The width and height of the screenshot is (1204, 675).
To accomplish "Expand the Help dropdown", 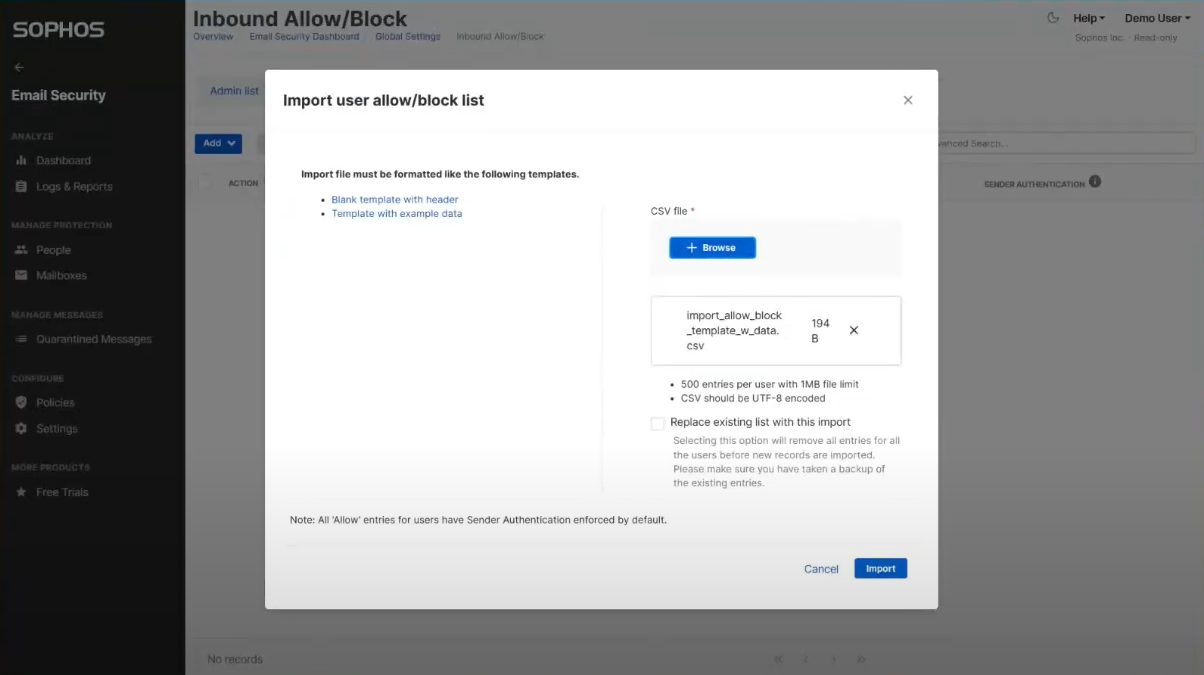I will [x=1086, y=17].
